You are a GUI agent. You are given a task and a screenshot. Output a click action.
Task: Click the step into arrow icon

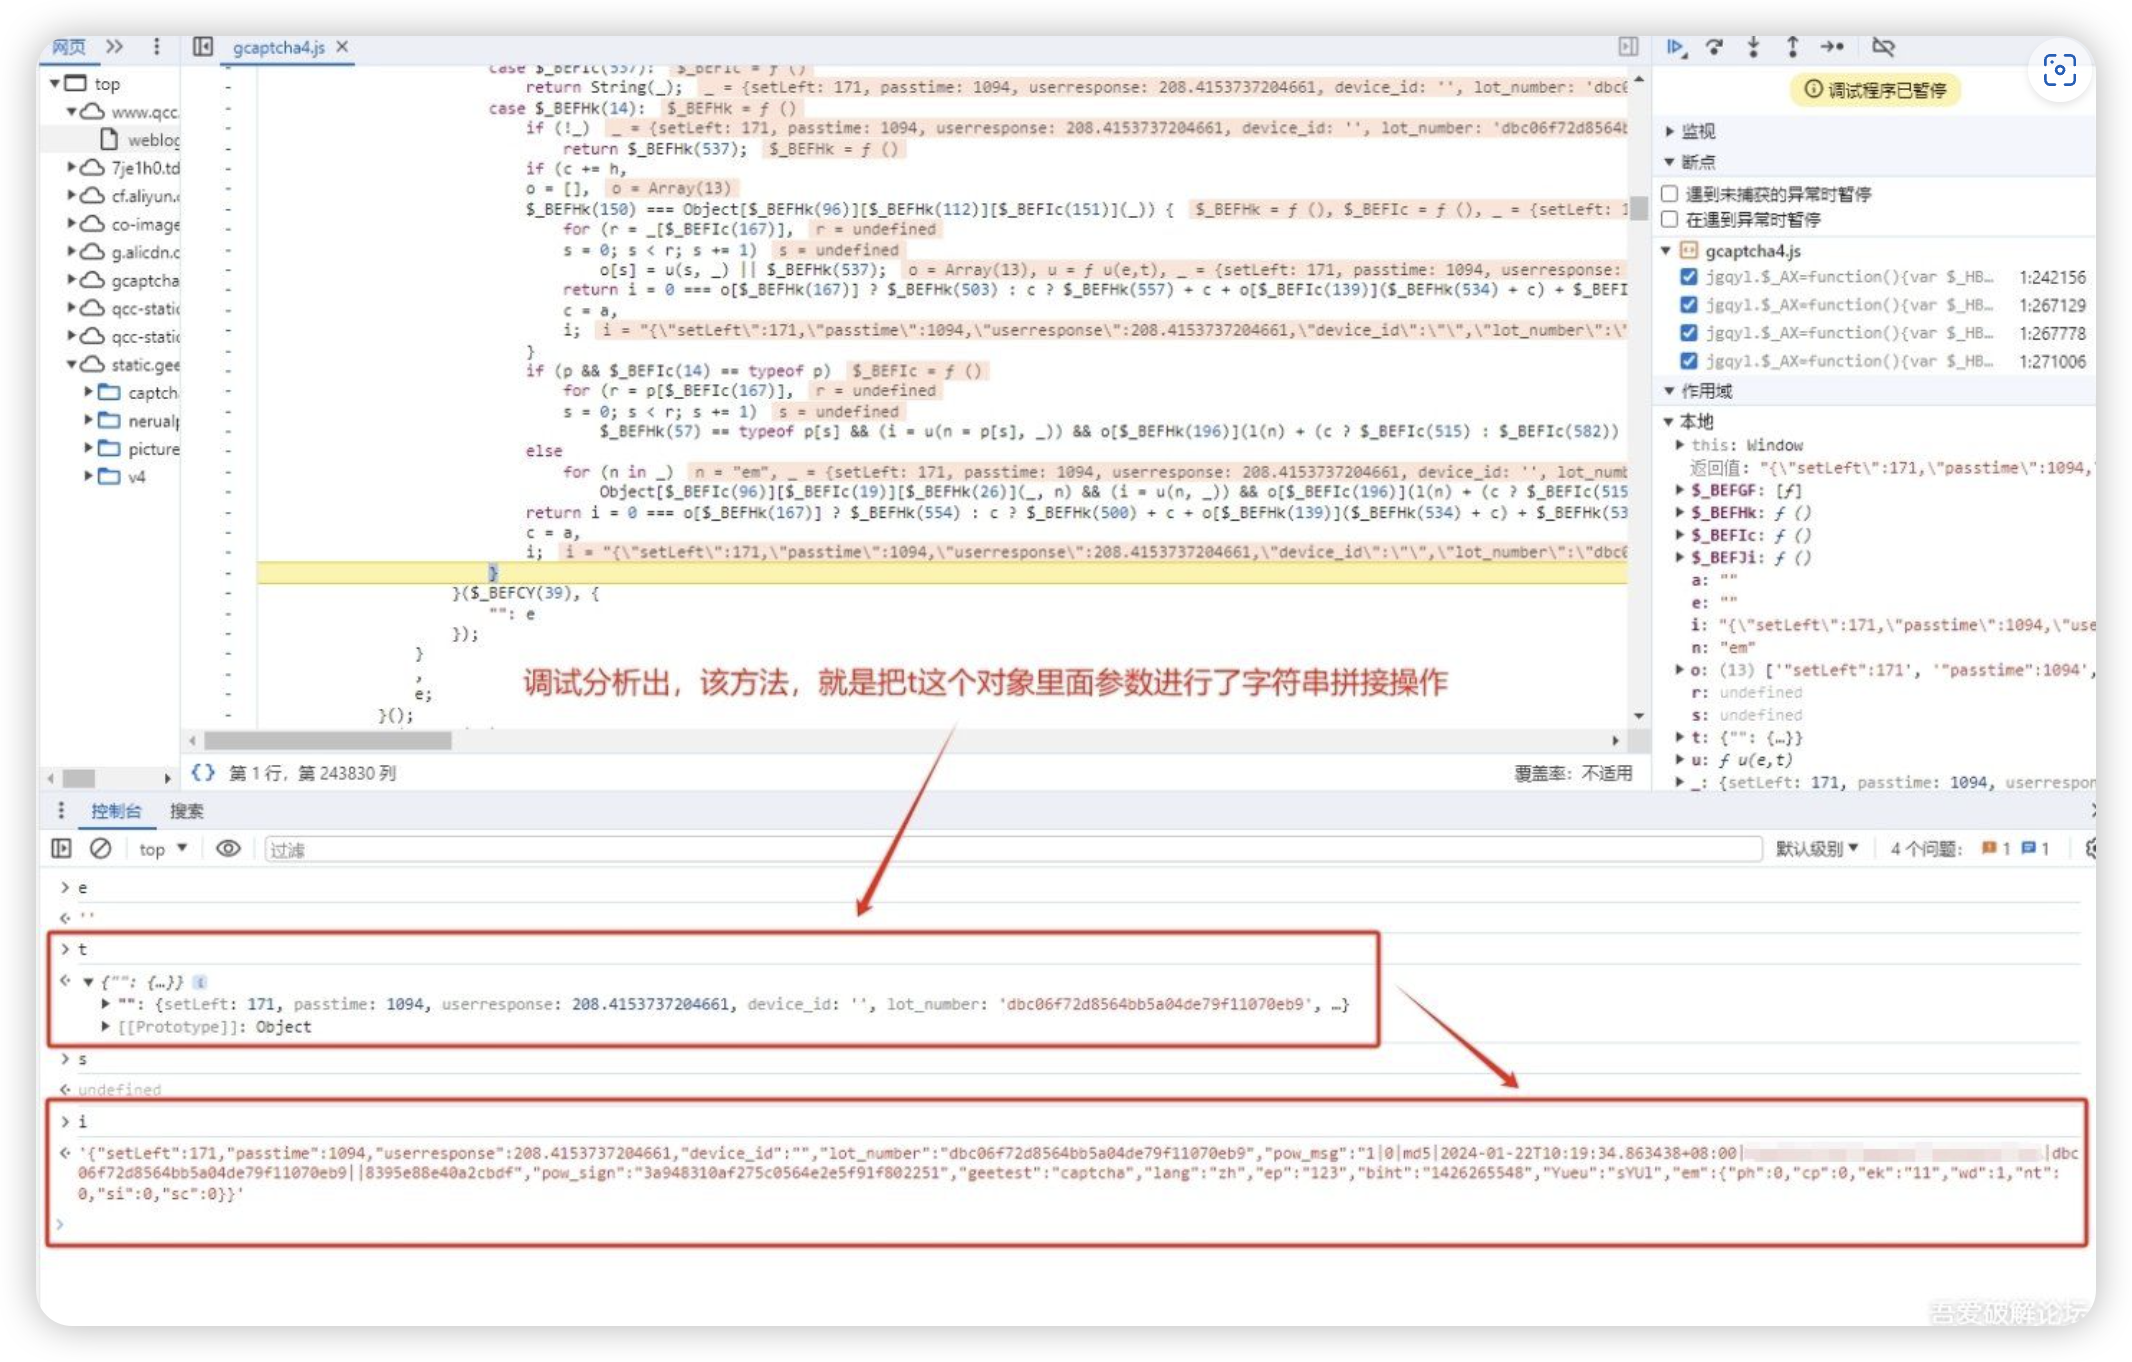click(1753, 47)
